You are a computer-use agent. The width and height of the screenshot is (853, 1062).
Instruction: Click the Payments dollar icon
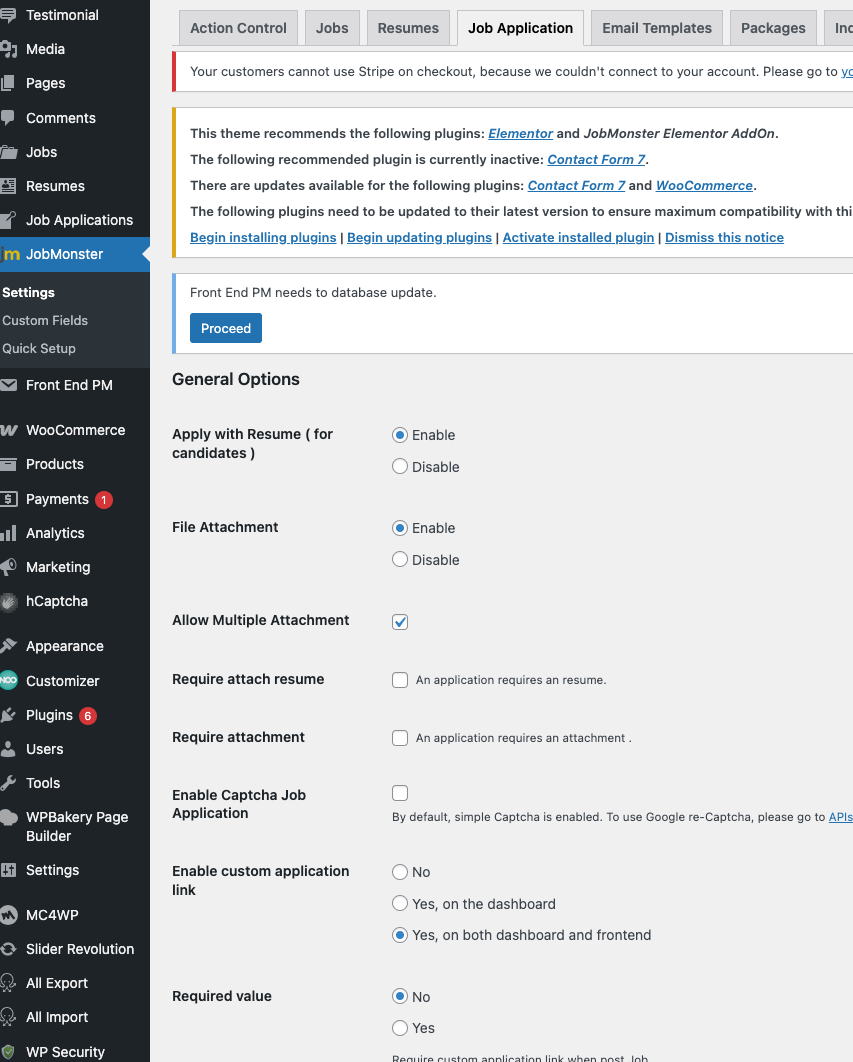tap(8, 499)
